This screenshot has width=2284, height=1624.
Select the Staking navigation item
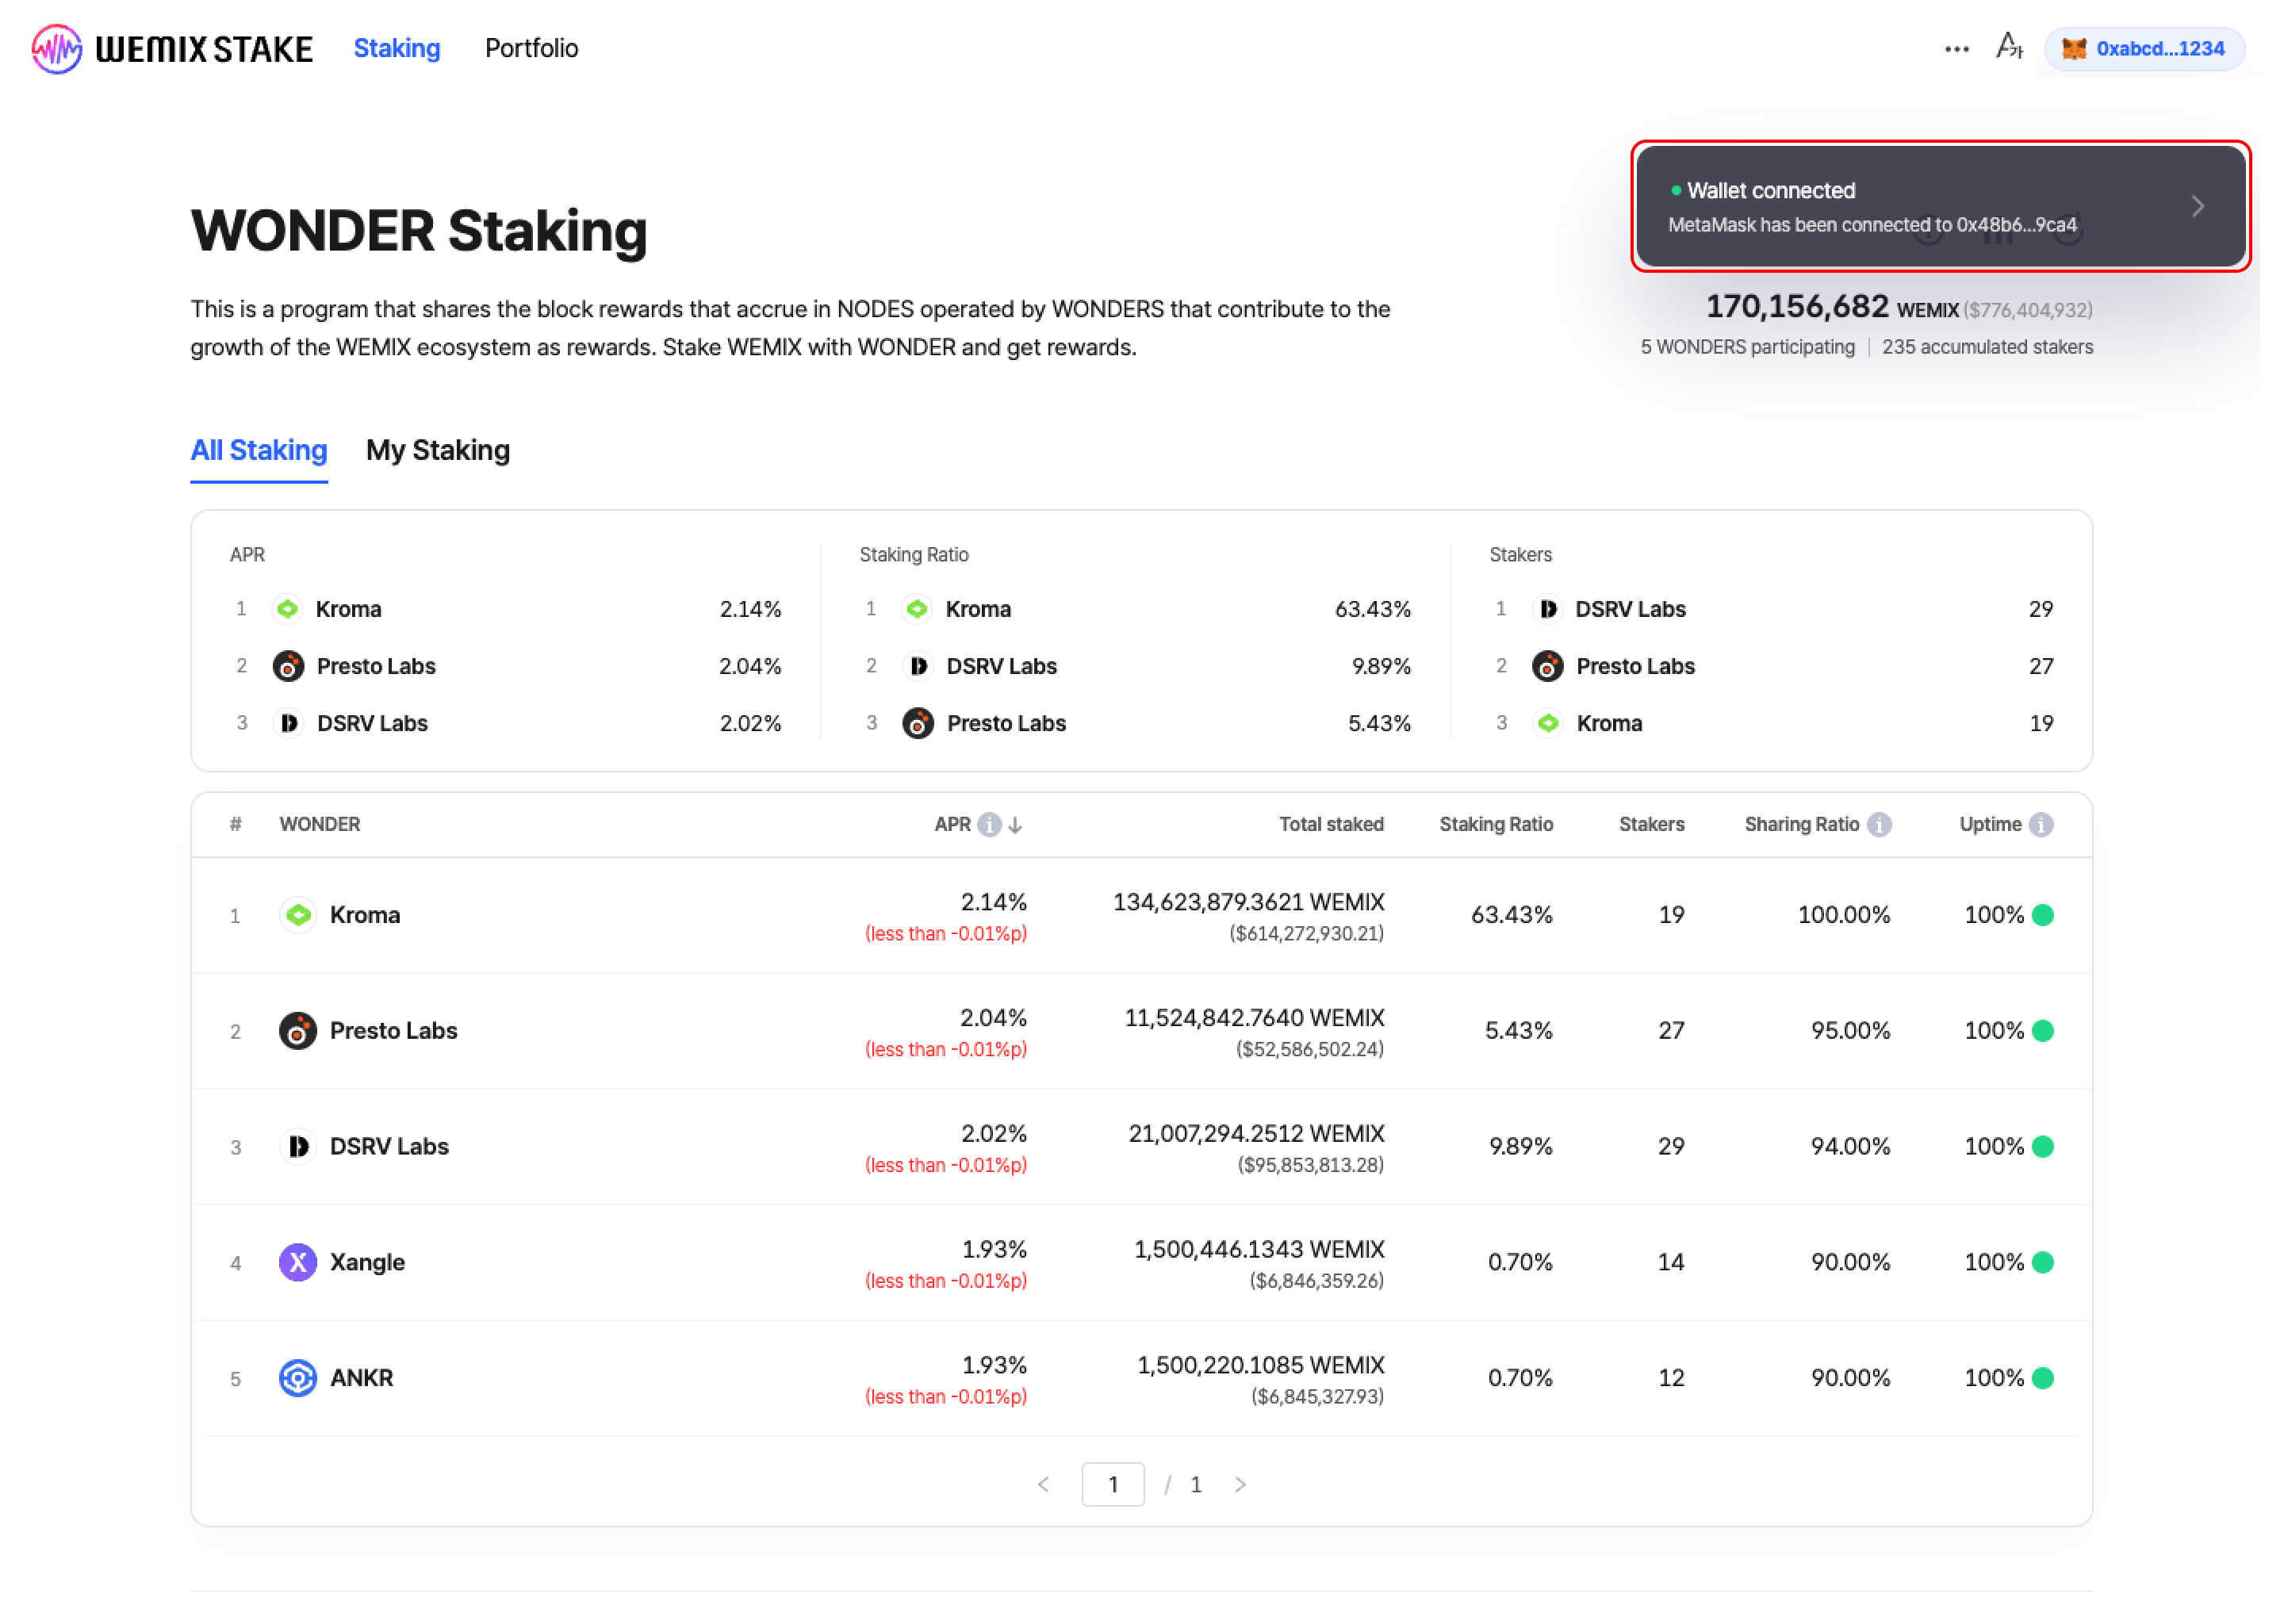click(396, 48)
